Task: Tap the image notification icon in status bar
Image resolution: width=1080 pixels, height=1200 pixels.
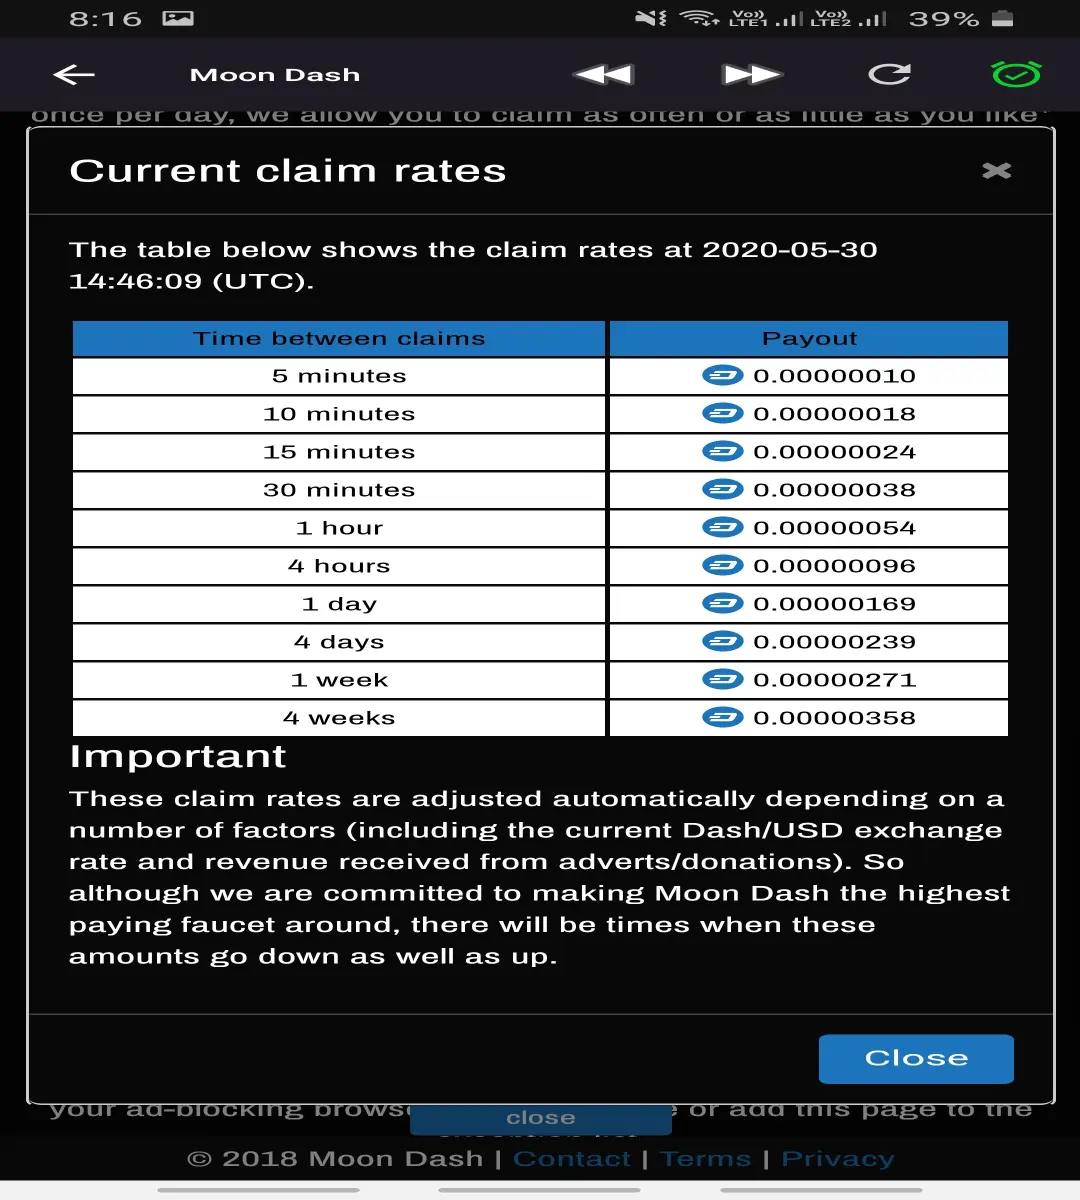Action: pyautogui.click(x=178, y=18)
